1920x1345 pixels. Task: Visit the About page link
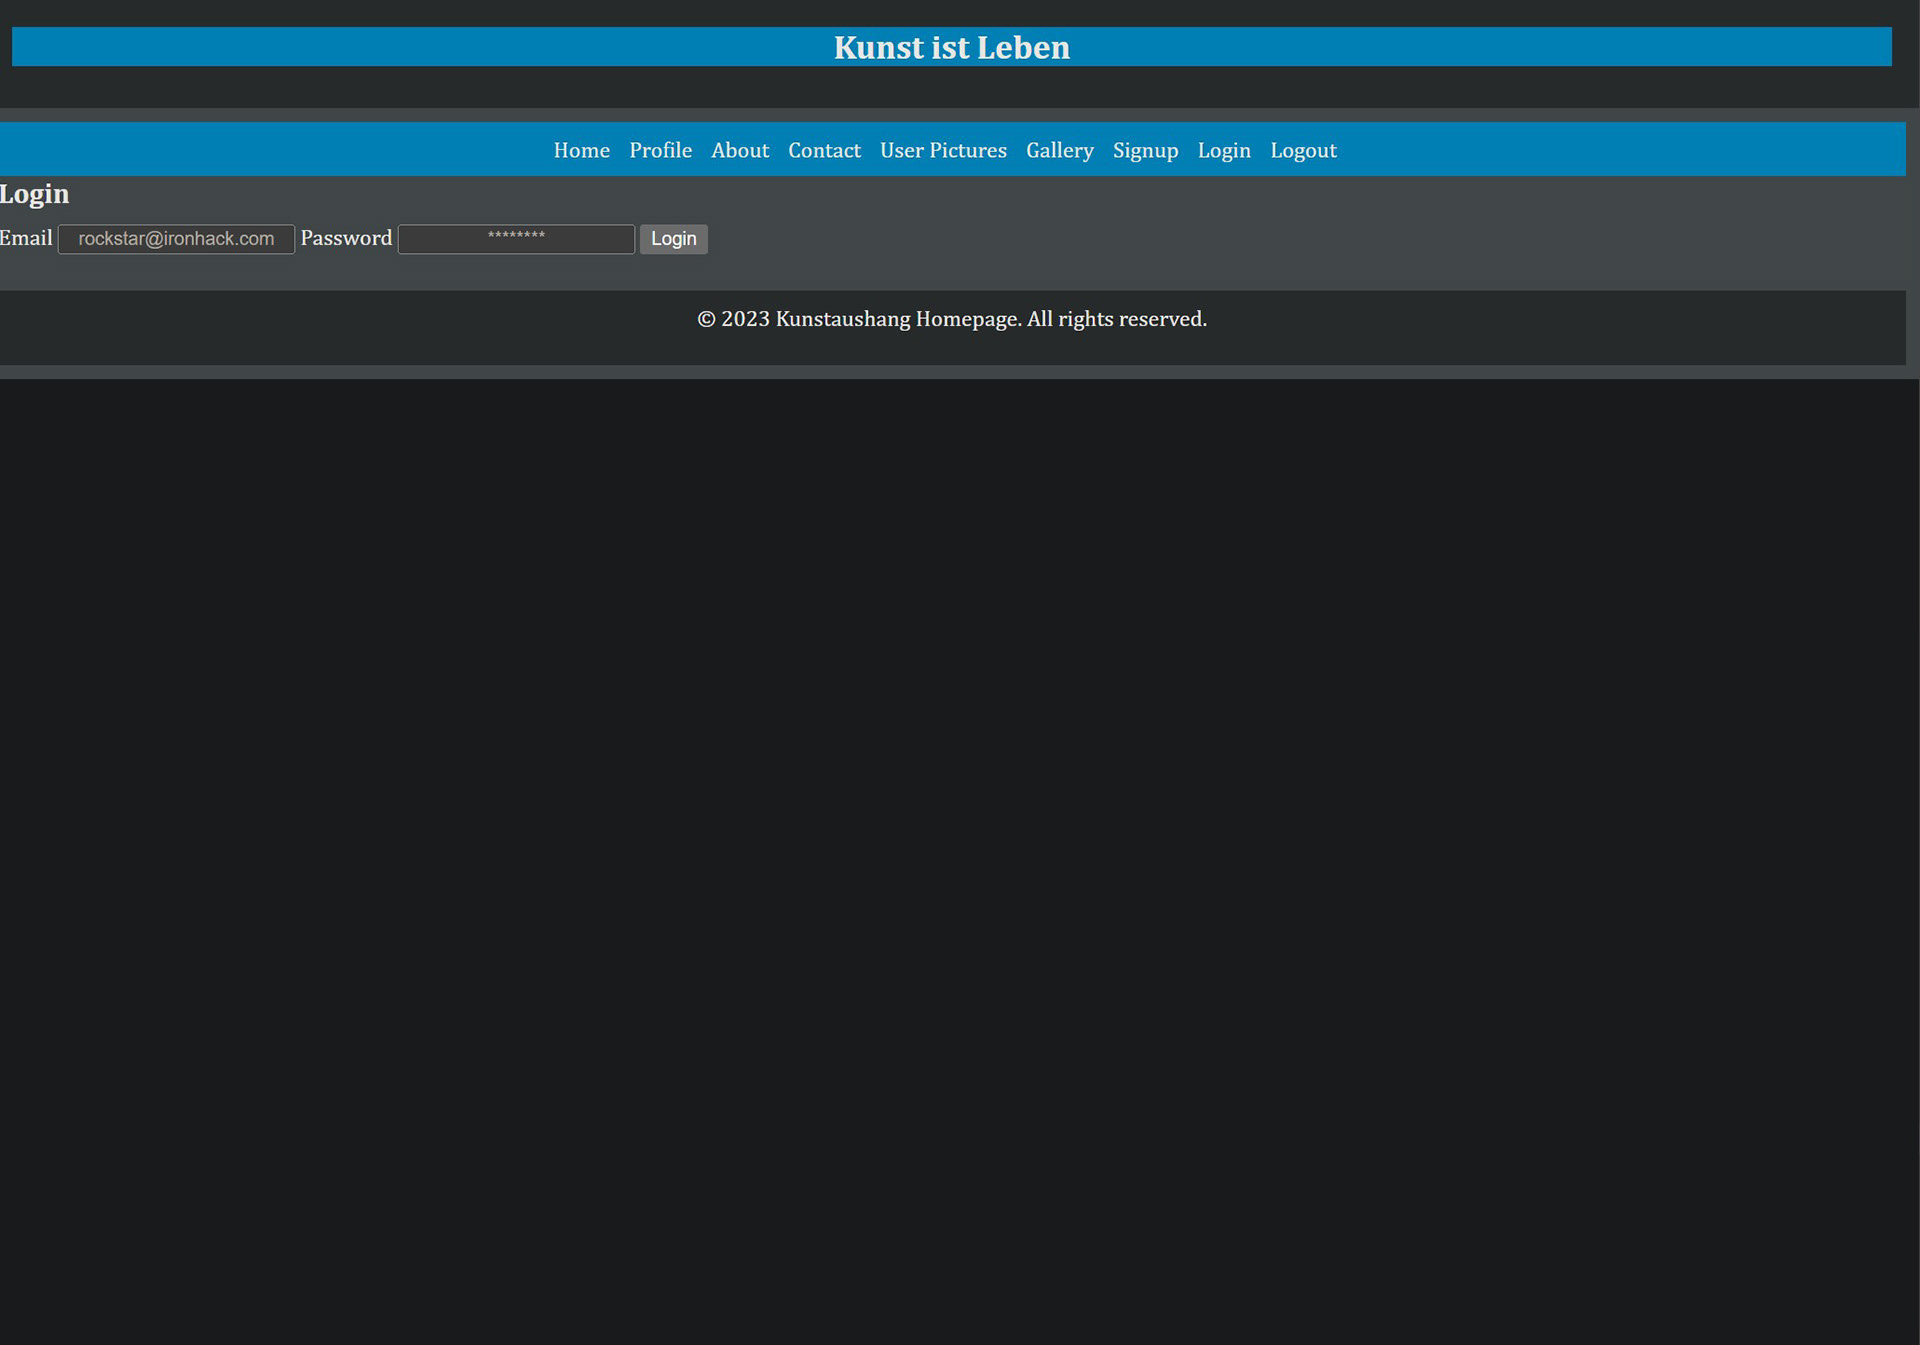[740, 150]
